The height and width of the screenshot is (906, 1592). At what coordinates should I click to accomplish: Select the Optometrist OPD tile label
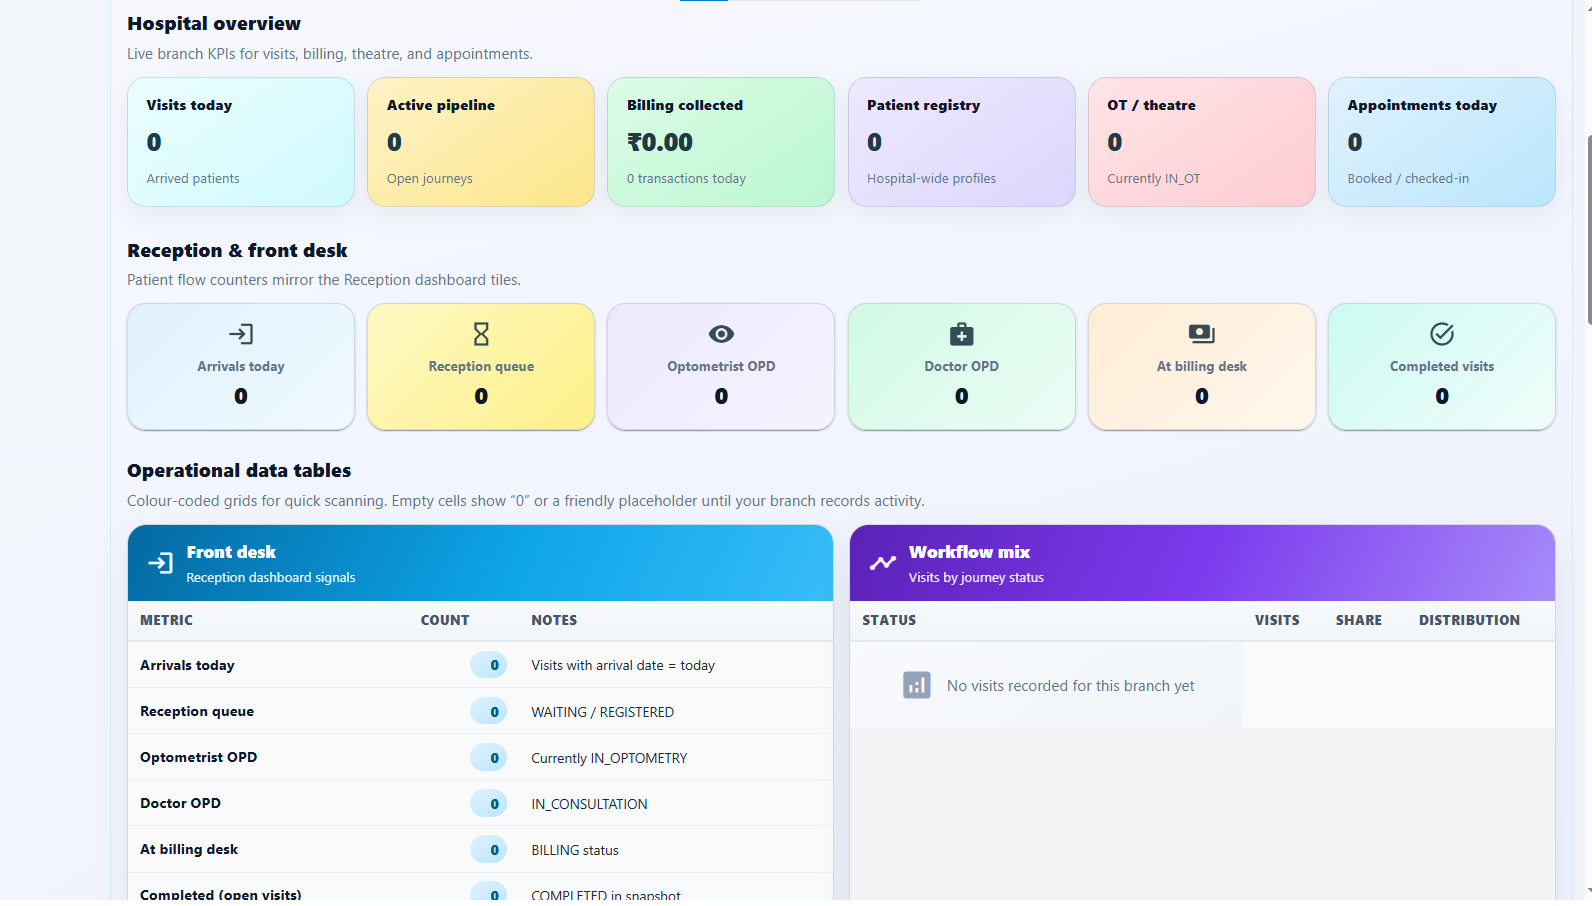click(721, 367)
